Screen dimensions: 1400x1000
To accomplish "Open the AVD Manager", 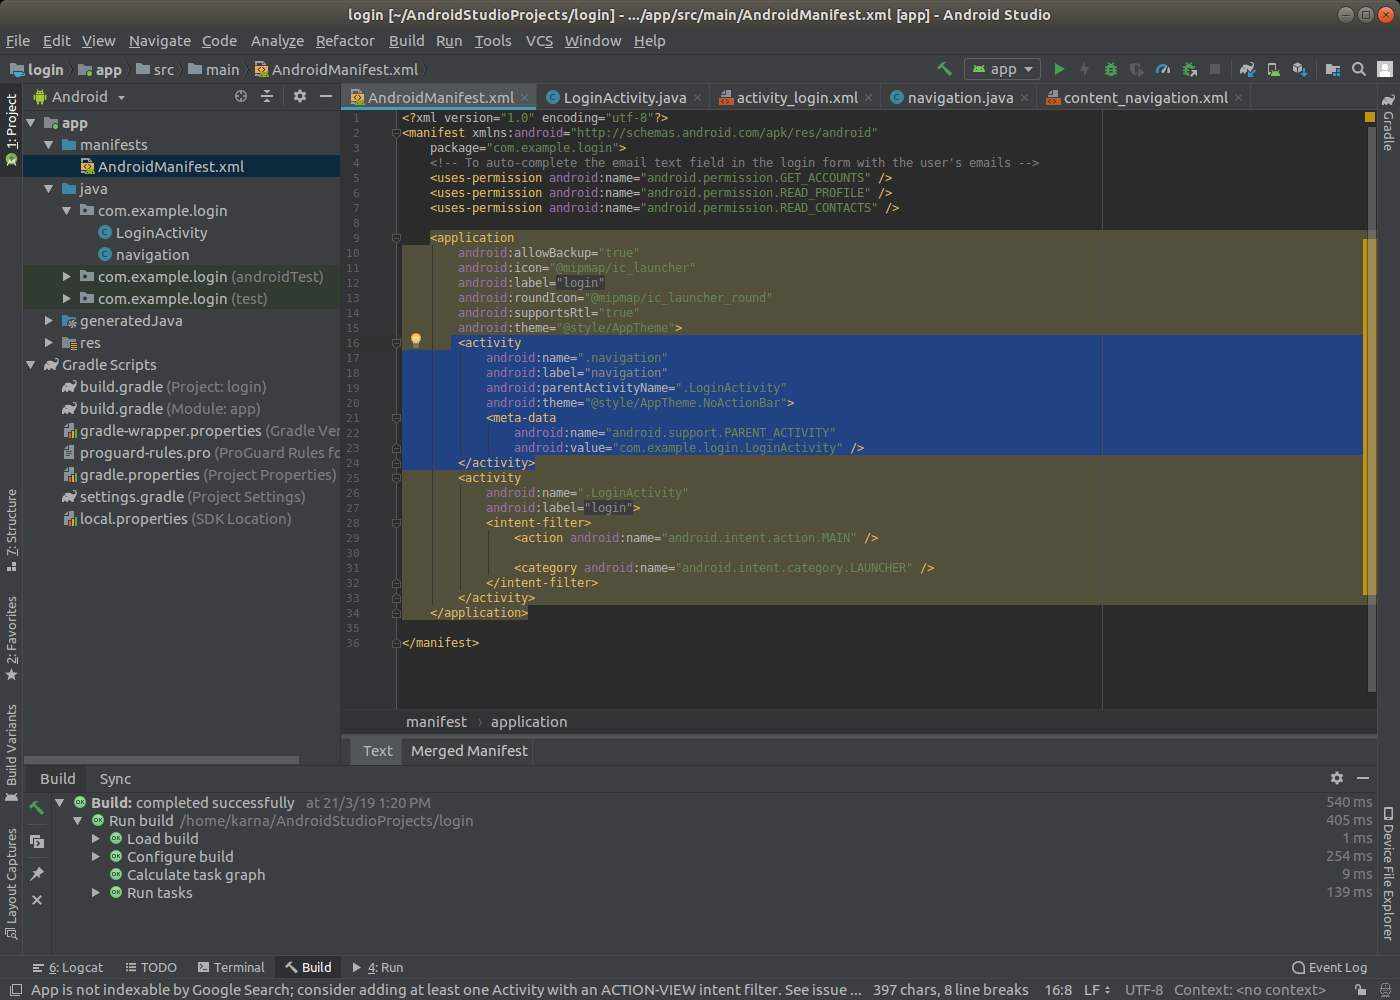I will [x=1273, y=69].
